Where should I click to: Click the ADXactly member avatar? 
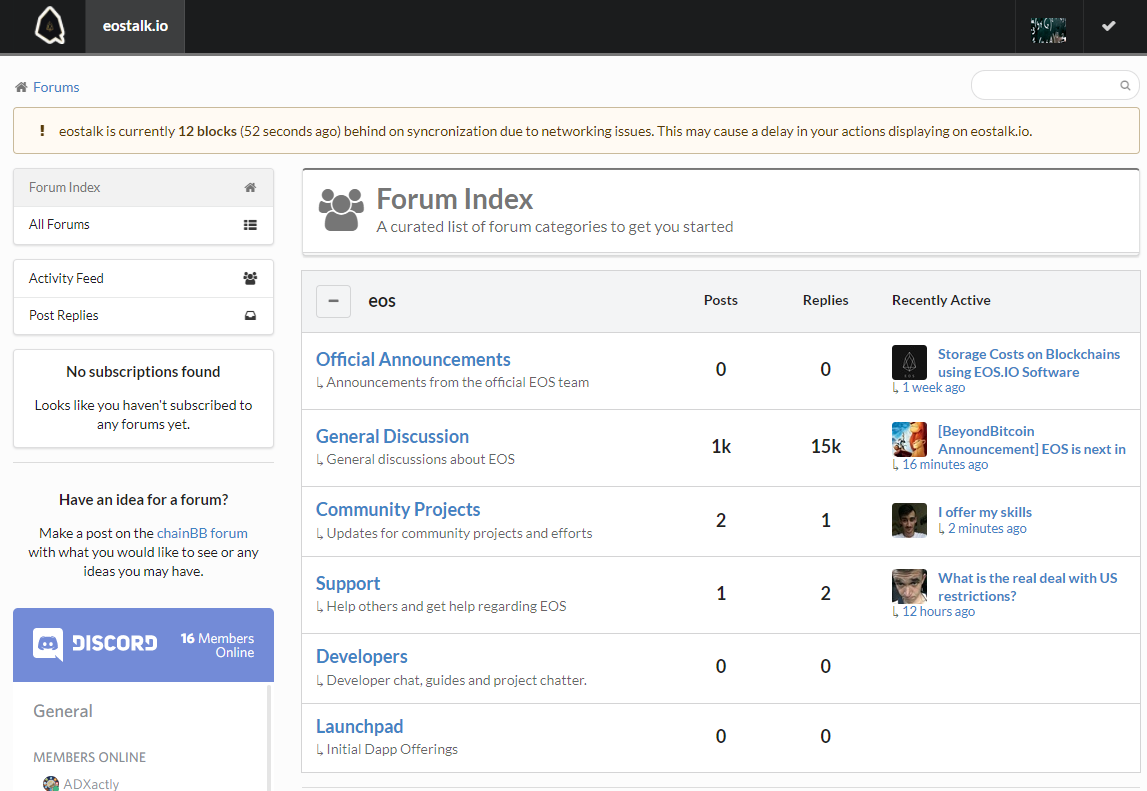[51, 784]
